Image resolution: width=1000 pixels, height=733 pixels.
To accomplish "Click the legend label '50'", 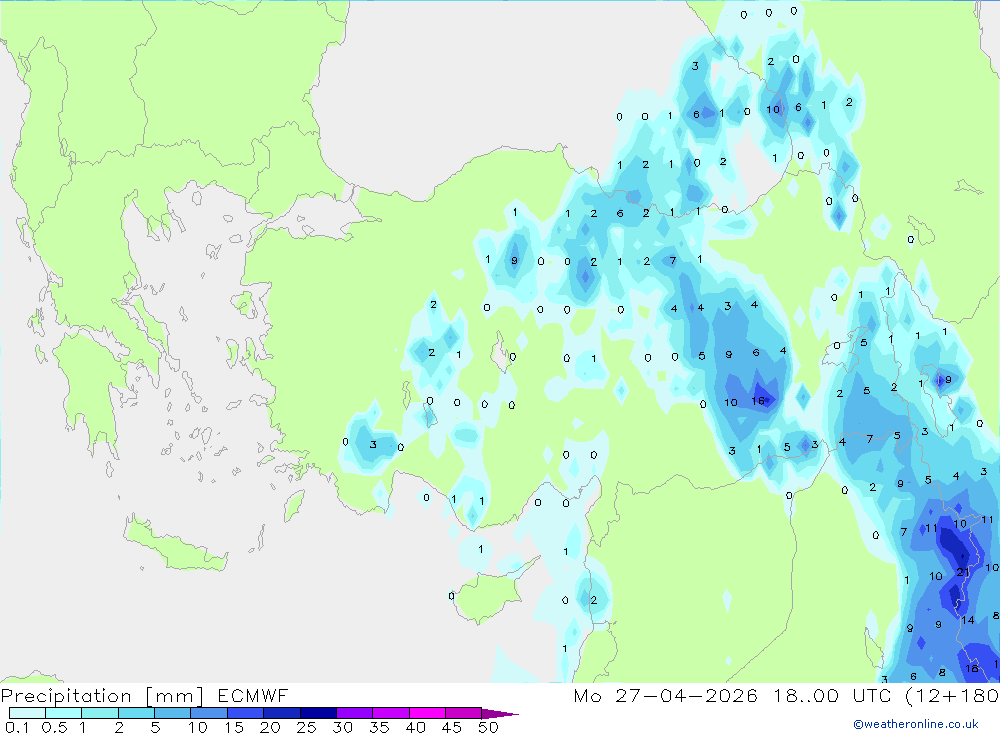I will tap(488, 727).
